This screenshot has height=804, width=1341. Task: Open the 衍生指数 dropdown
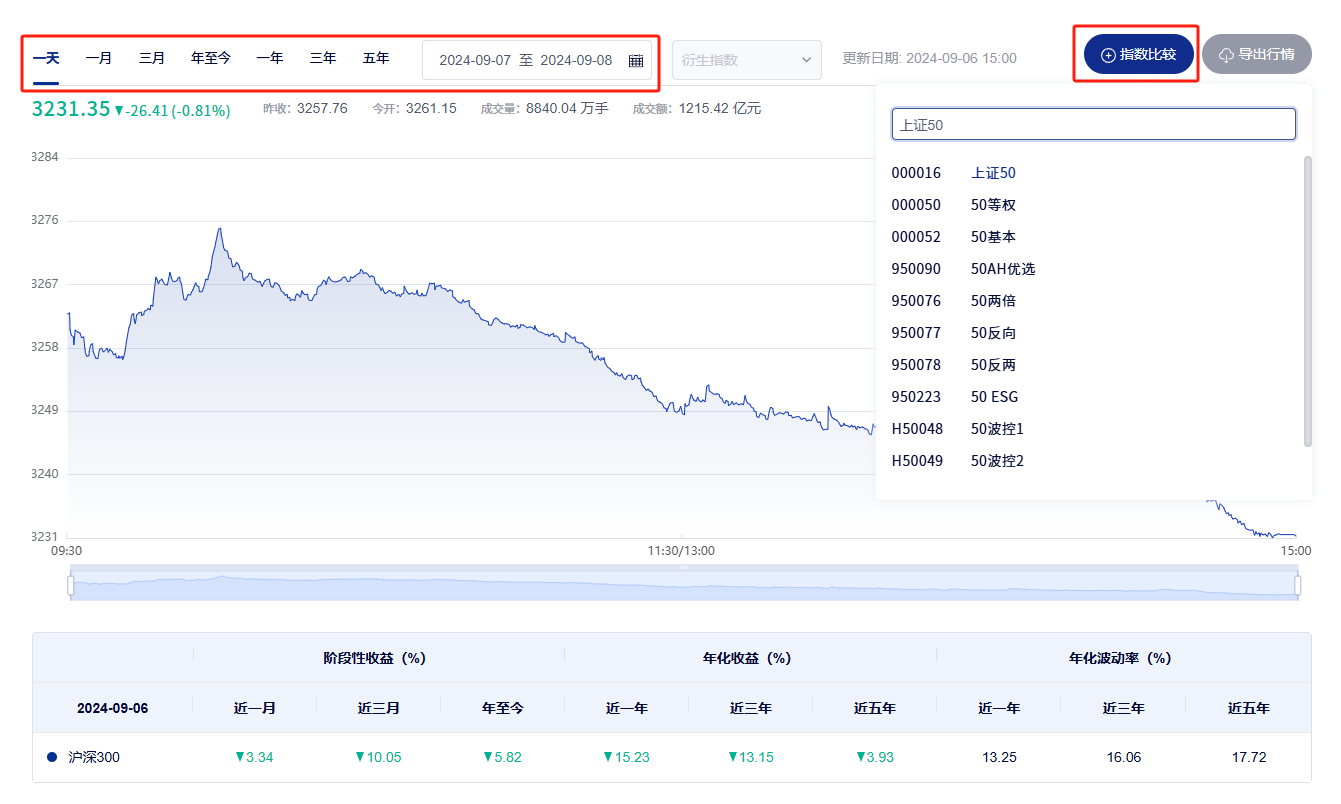(746, 60)
